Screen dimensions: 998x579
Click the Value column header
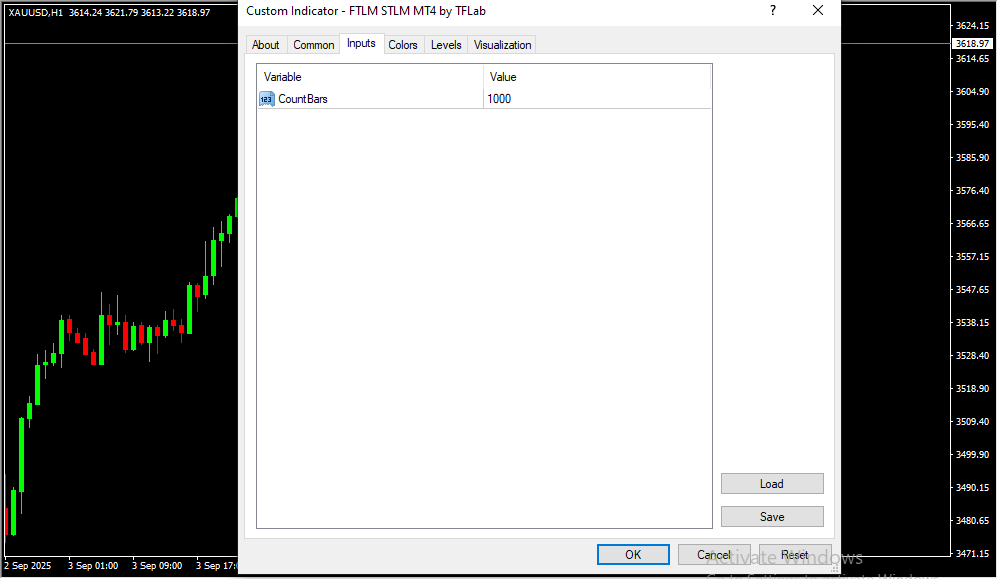pyautogui.click(x=597, y=77)
